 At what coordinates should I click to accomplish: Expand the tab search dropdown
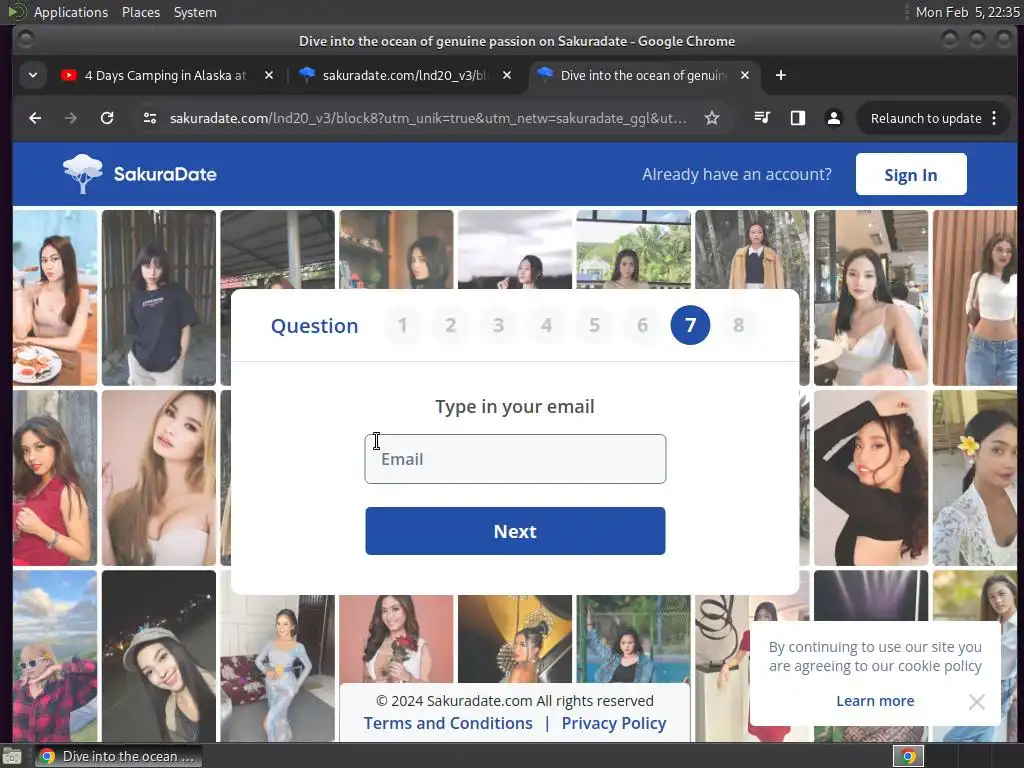(33, 75)
